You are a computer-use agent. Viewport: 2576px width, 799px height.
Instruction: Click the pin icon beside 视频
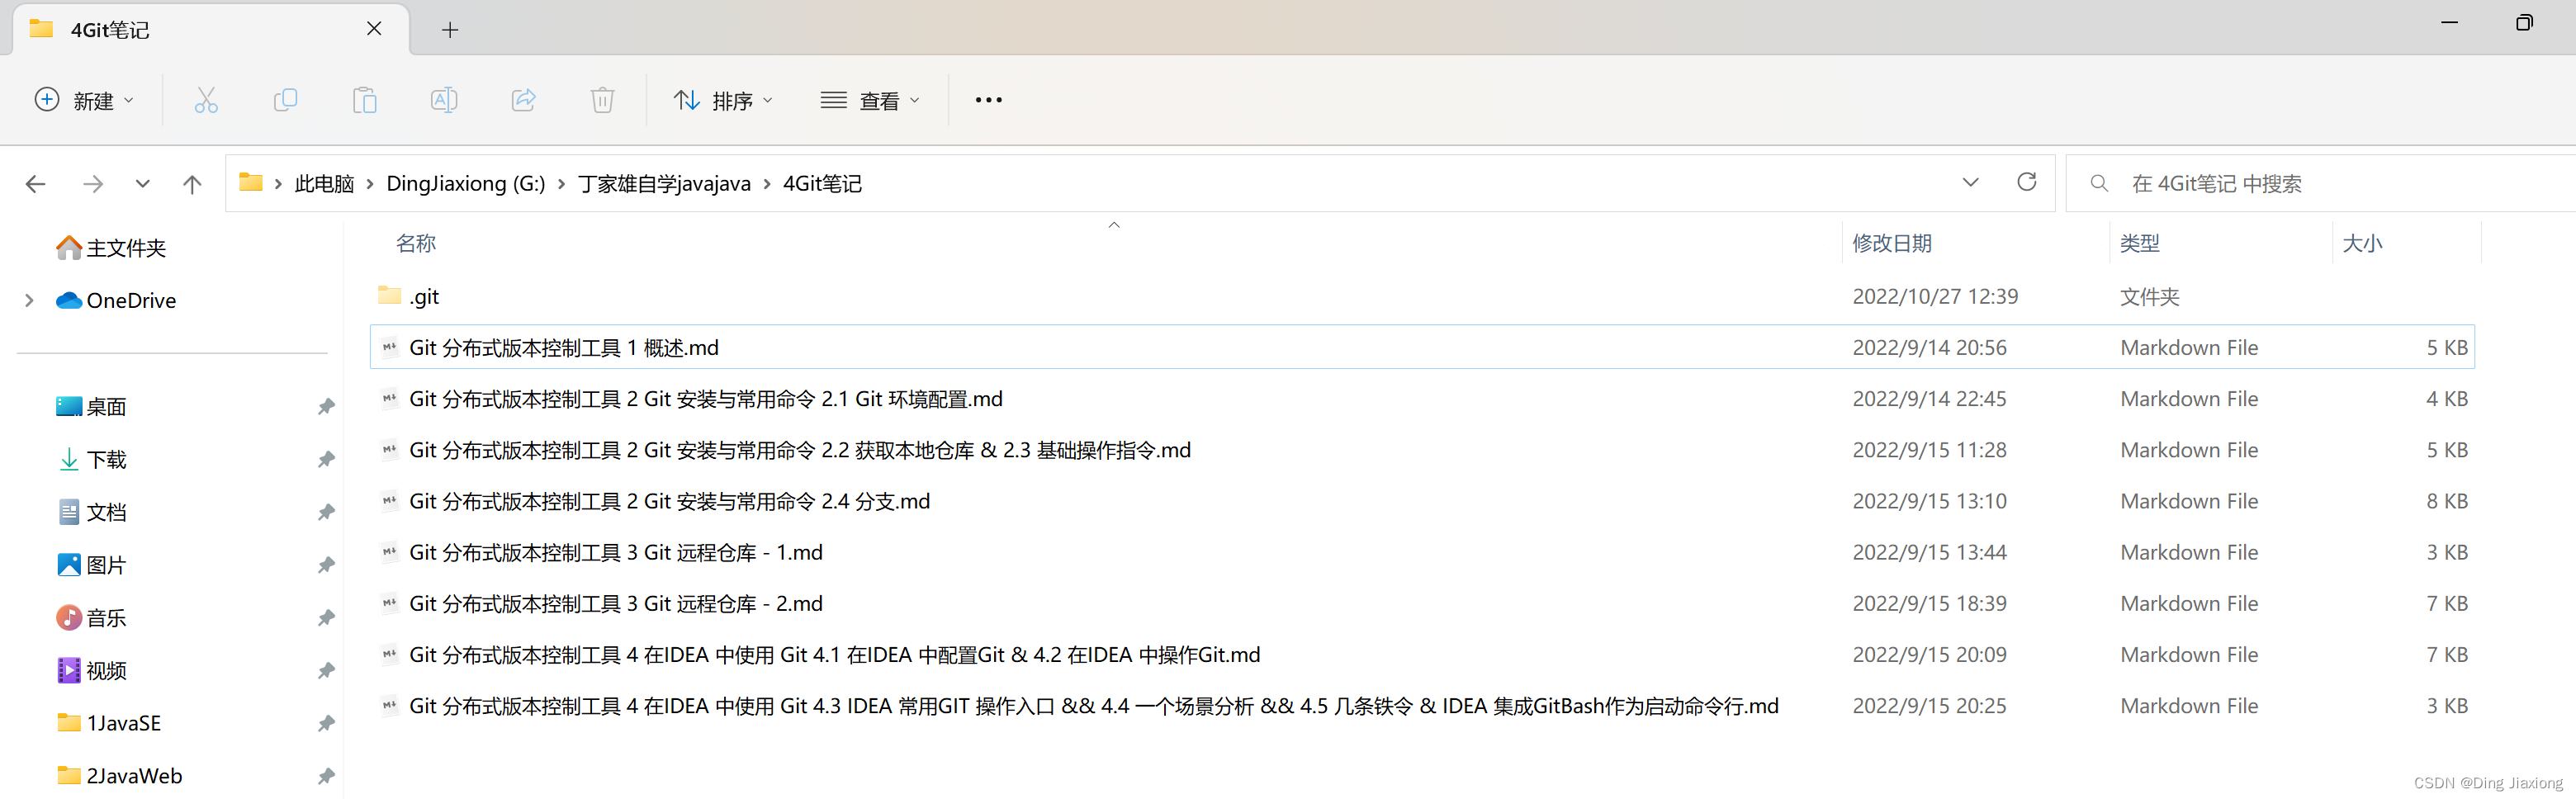(326, 670)
